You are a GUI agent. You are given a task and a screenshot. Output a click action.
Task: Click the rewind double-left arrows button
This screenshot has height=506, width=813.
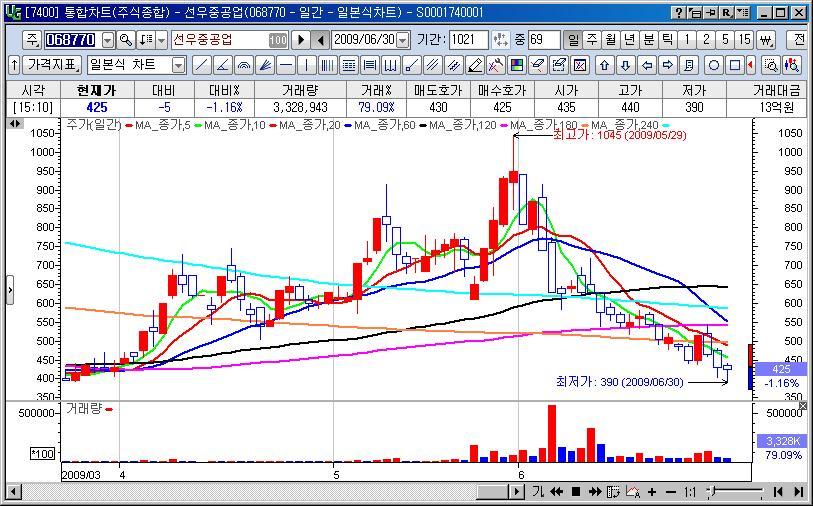[x=556, y=491]
